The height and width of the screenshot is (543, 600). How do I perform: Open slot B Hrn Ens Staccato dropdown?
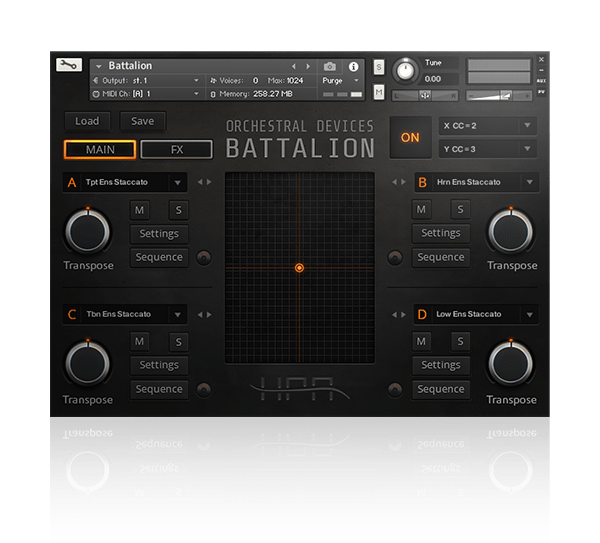tap(476, 182)
